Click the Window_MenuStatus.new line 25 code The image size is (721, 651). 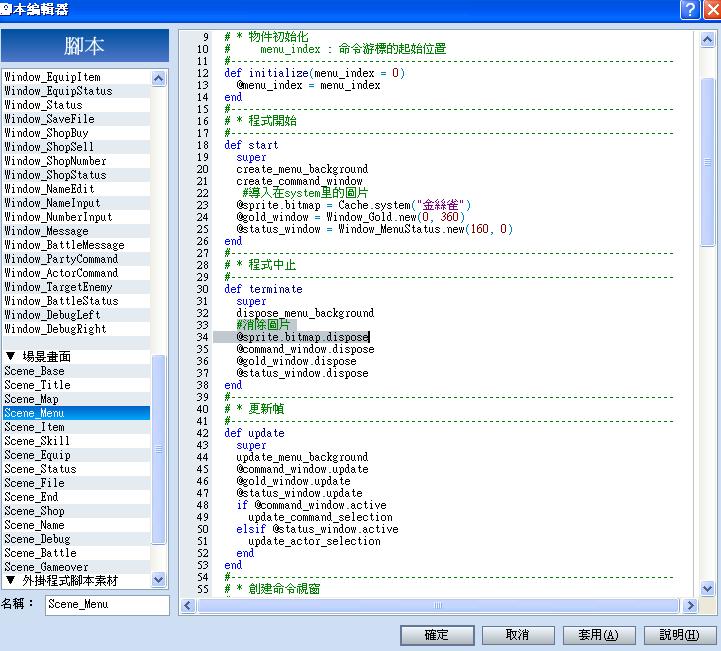(374, 229)
